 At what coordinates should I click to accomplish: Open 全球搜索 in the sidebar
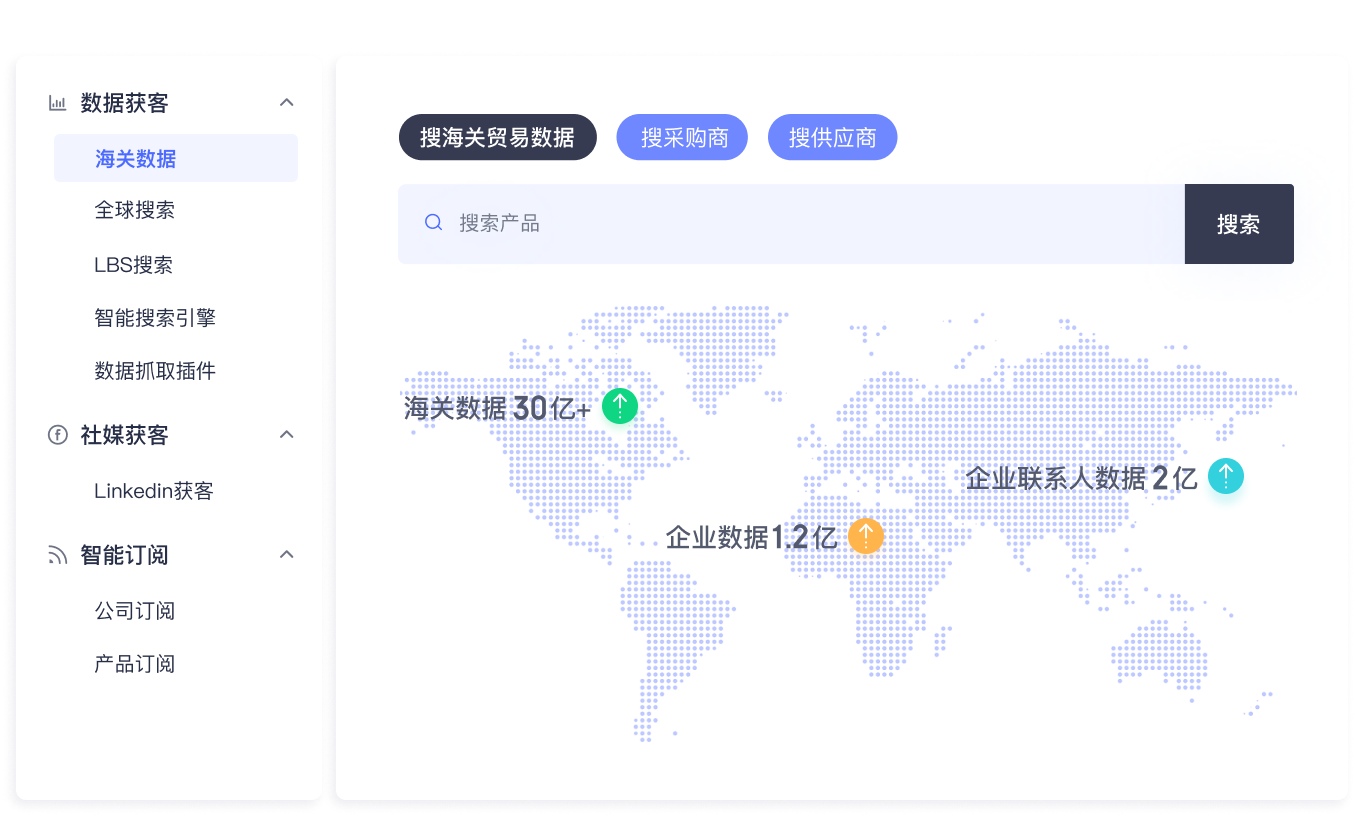click(135, 211)
